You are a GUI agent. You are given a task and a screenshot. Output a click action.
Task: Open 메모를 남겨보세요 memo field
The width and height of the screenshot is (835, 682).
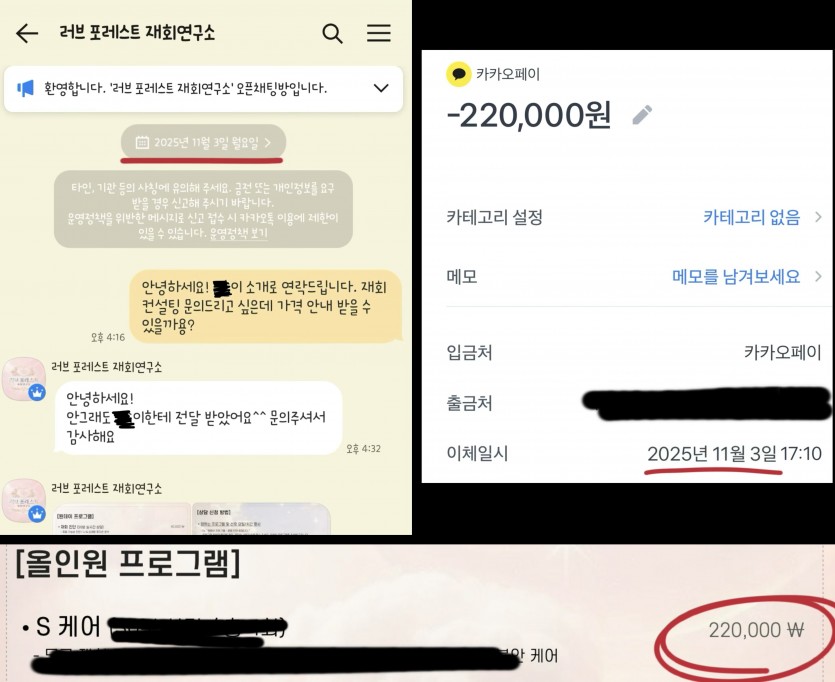pos(747,277)
